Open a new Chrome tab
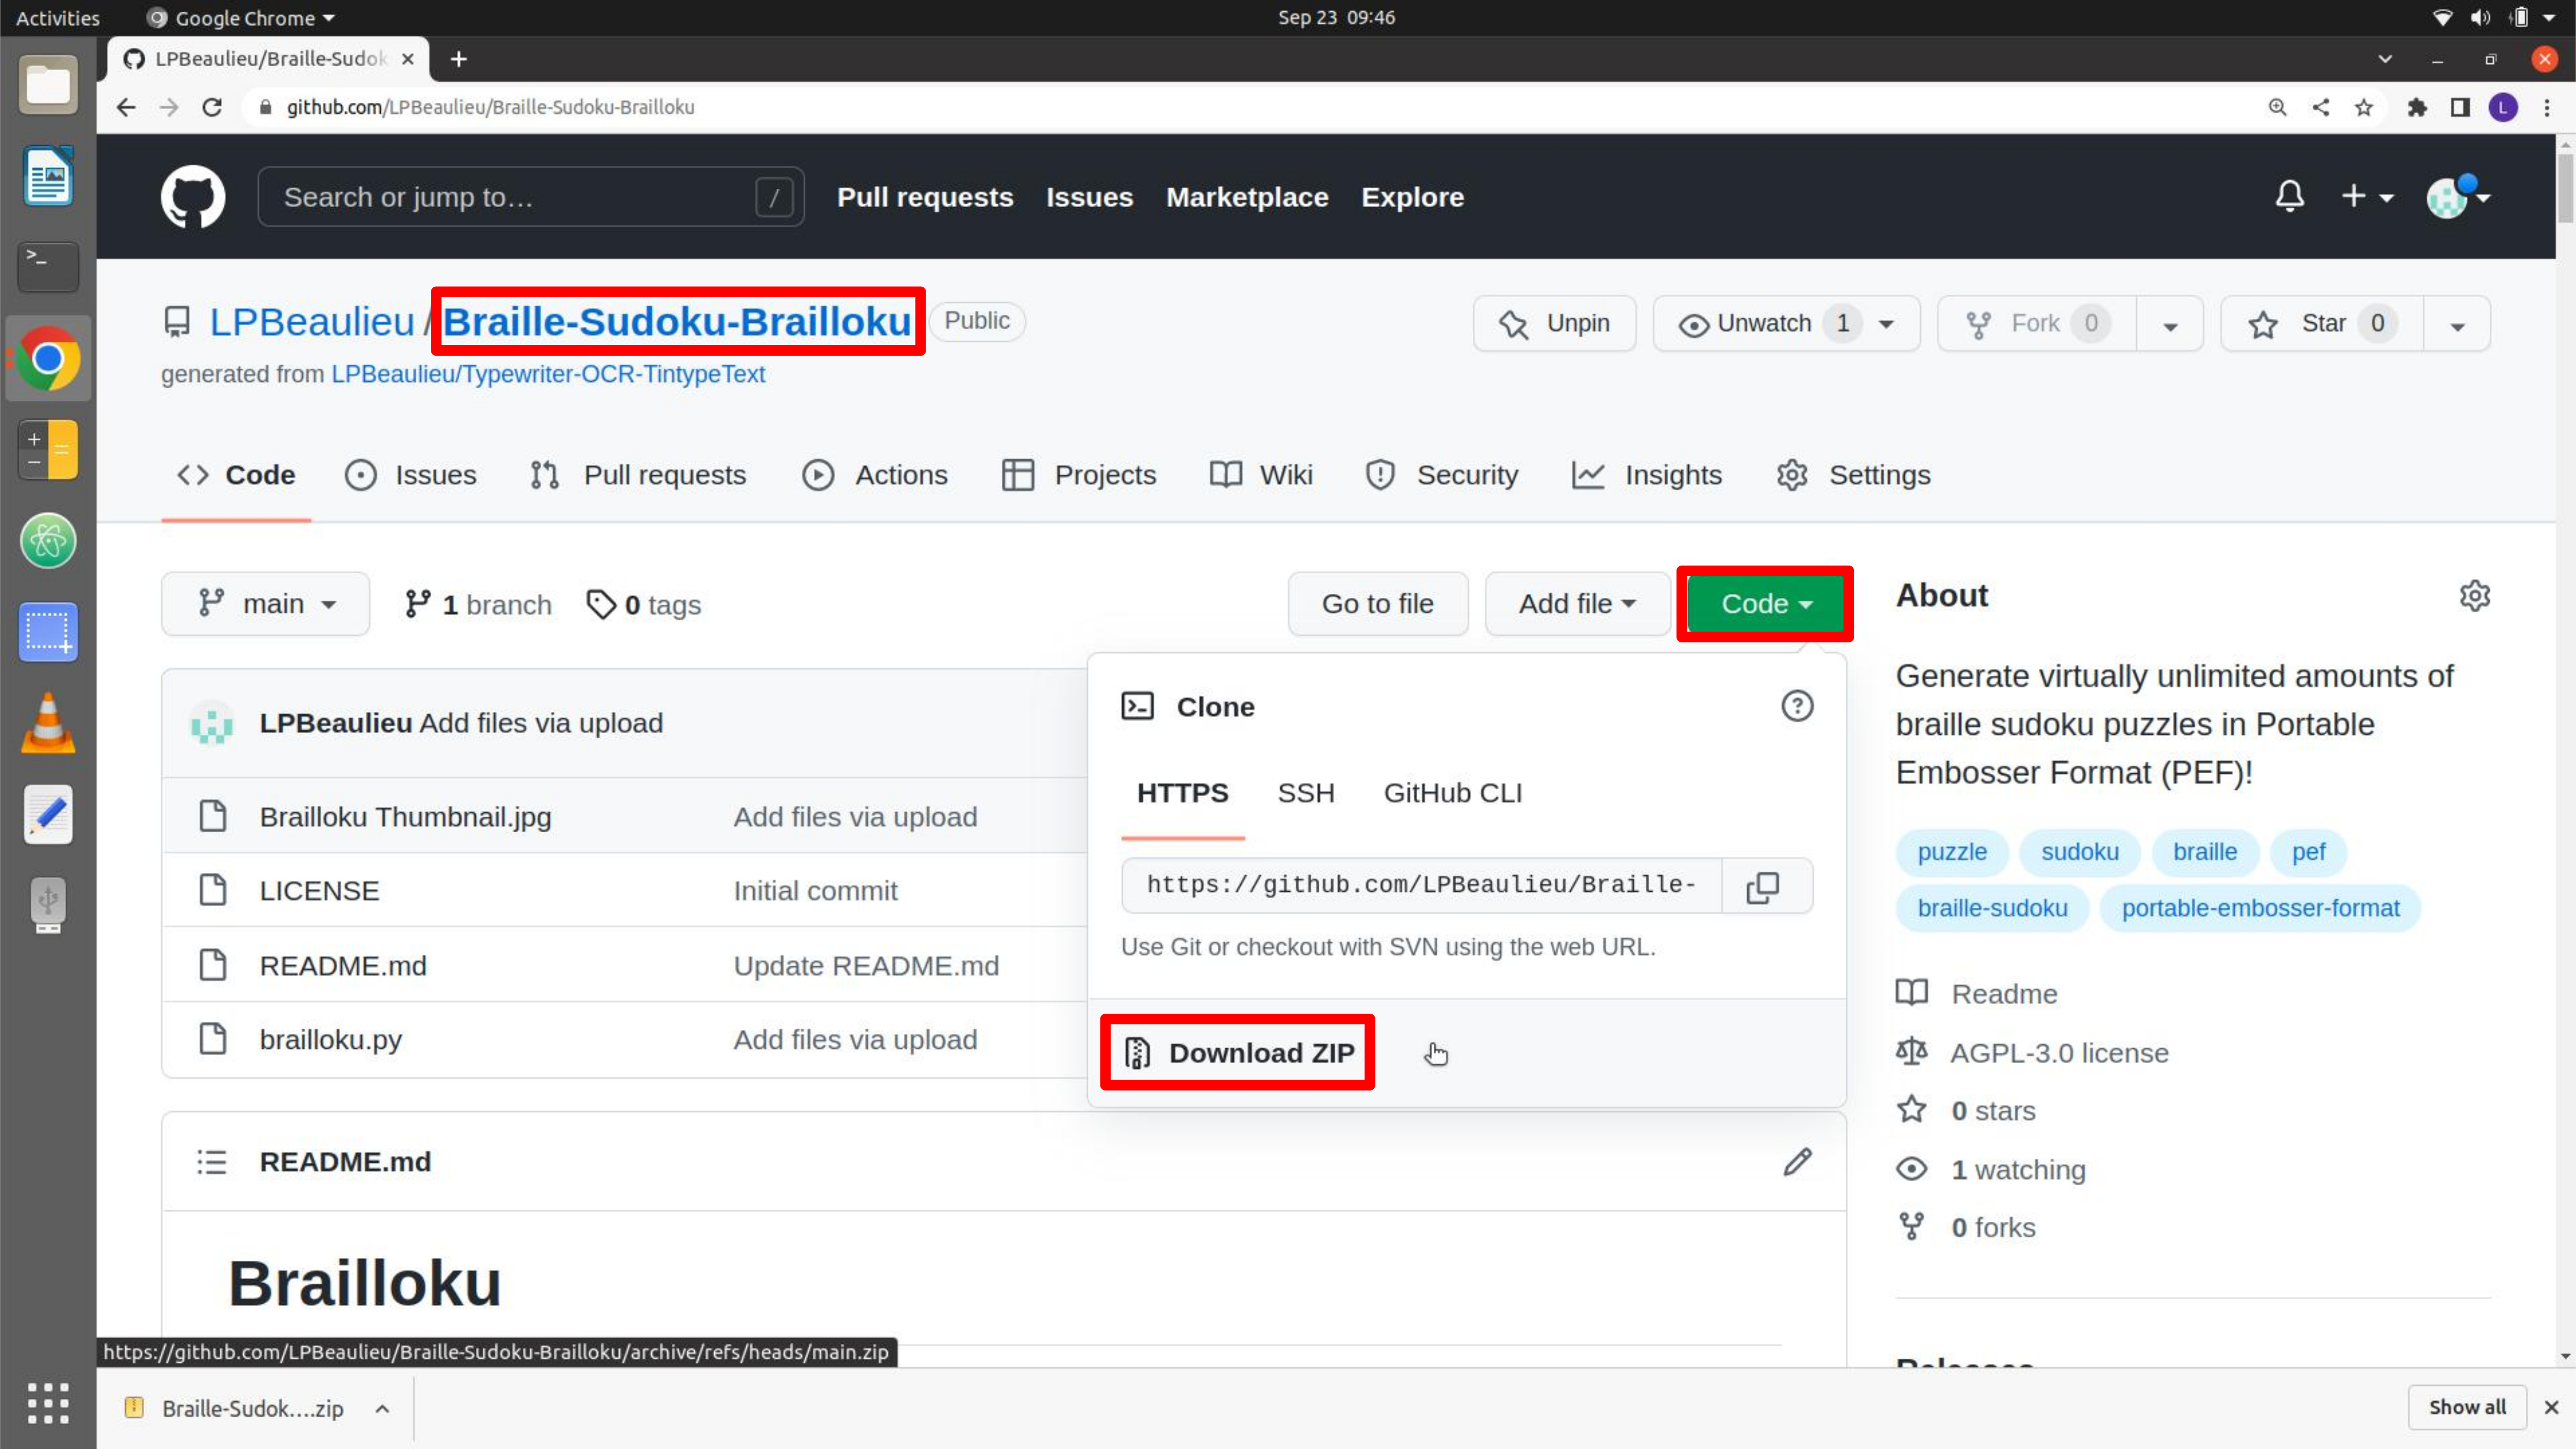Image resolution: width=2576 pixels, height=1449 pixels. click(x=458, y=59)
